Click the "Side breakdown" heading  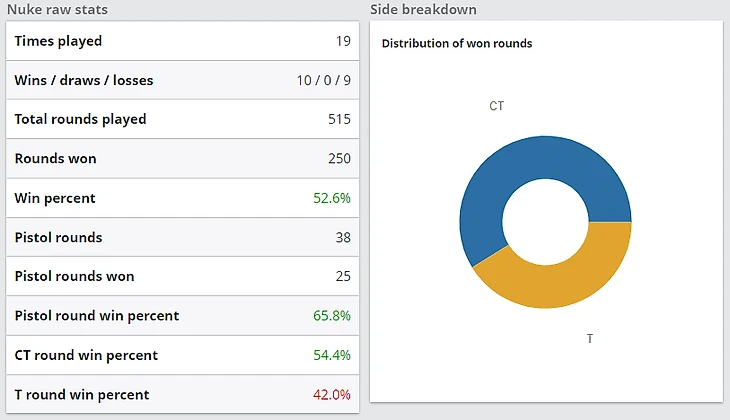tap(423, 10)
